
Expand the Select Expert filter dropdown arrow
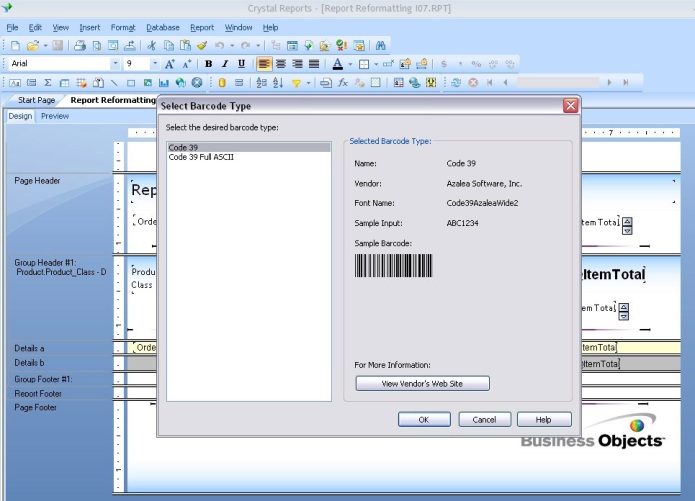click(308, 83)
